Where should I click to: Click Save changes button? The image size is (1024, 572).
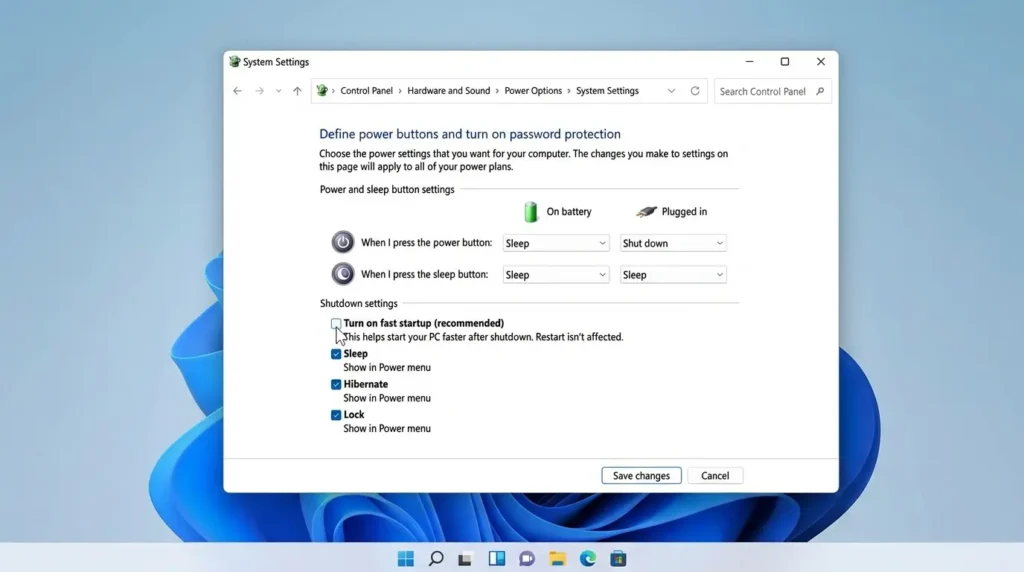(x=641, y=475)
